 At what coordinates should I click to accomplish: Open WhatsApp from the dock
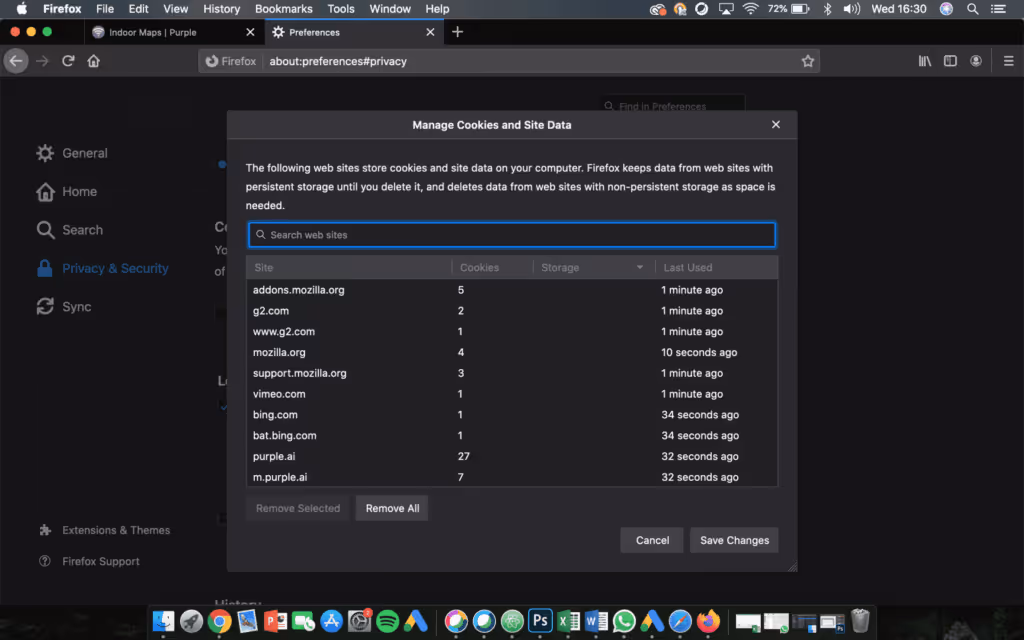coord(624,621)
